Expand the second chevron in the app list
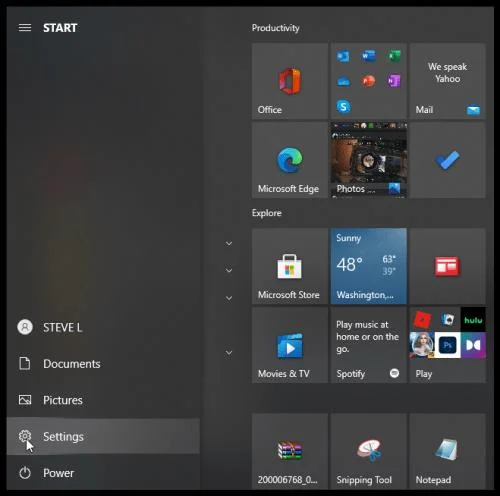The height and width of the screenshot is (496, 500). pos(229,270)
